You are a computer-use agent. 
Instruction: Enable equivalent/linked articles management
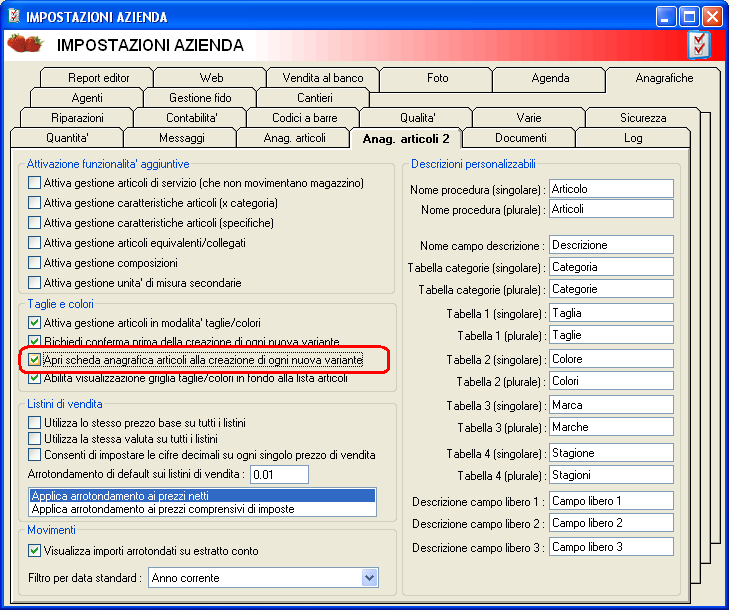coord(34,243)
